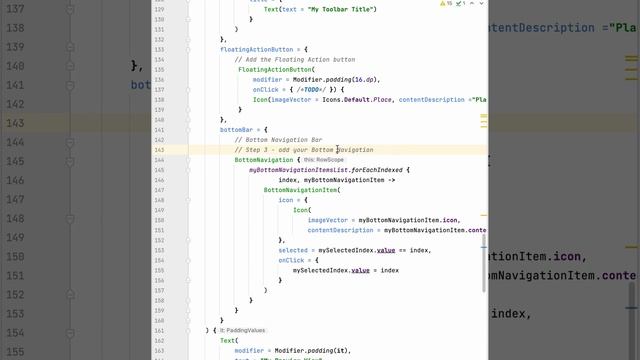
Task: Fold the icon lambda at line 148
Action: click(x=188, y=200)
